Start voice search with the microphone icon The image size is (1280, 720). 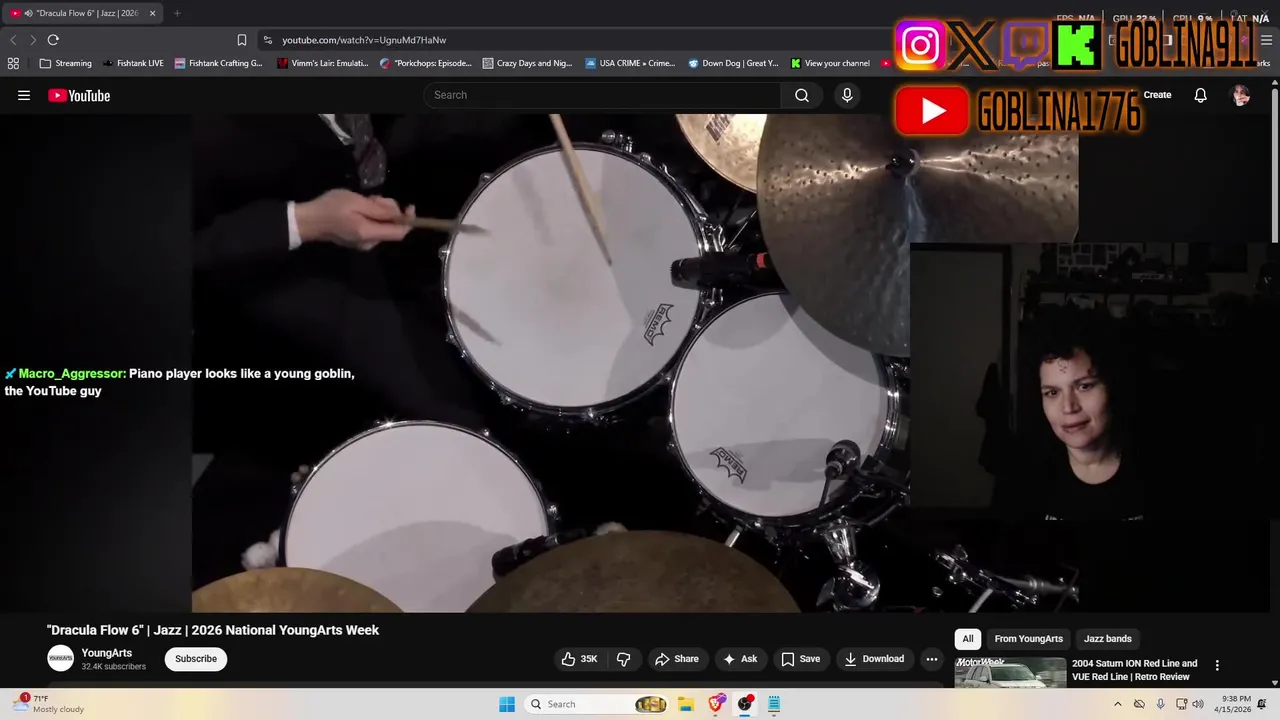tap(847, 95)
